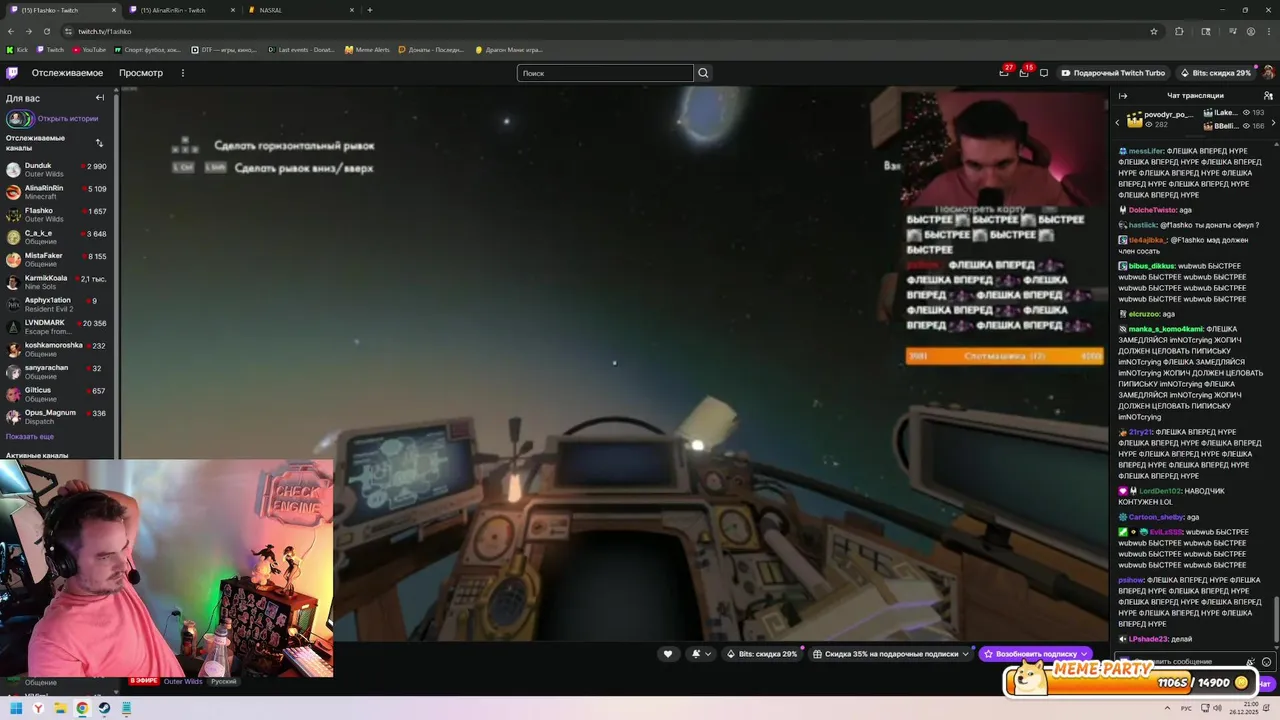Sort followed channels with arrows icon

99,143
